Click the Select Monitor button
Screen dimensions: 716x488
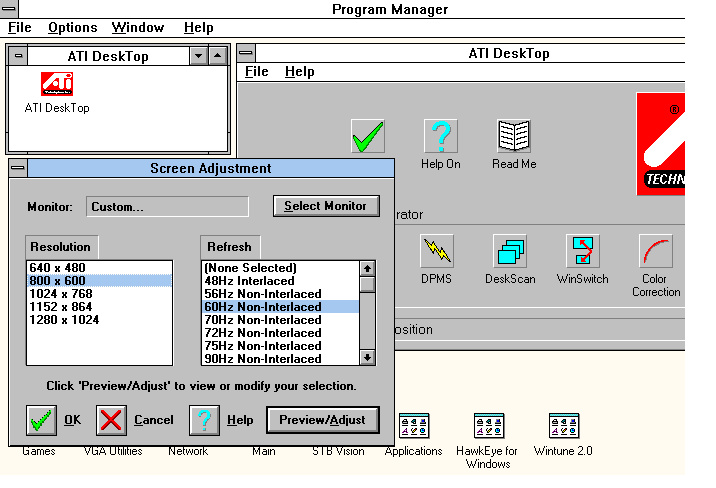326,206
